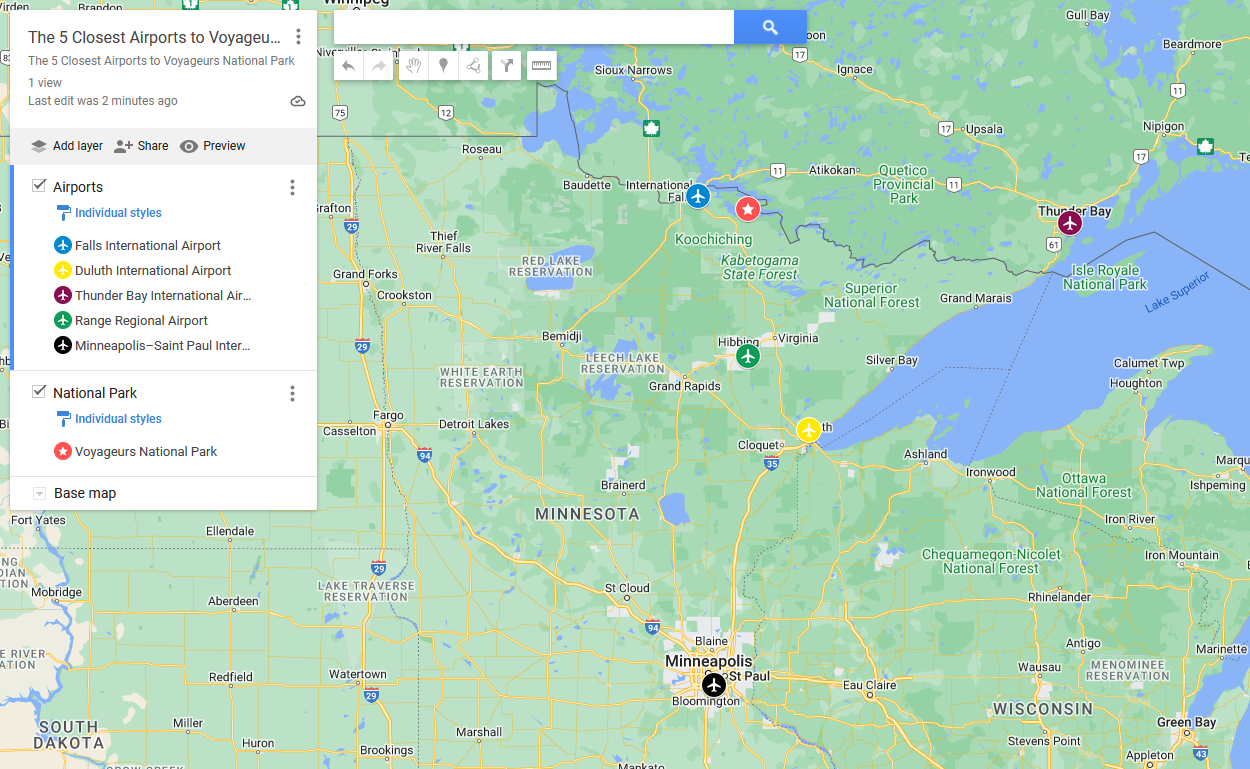Select Duluth International Airport list item
Viewport: 1250px width, 769px height.
coord(153,270)
